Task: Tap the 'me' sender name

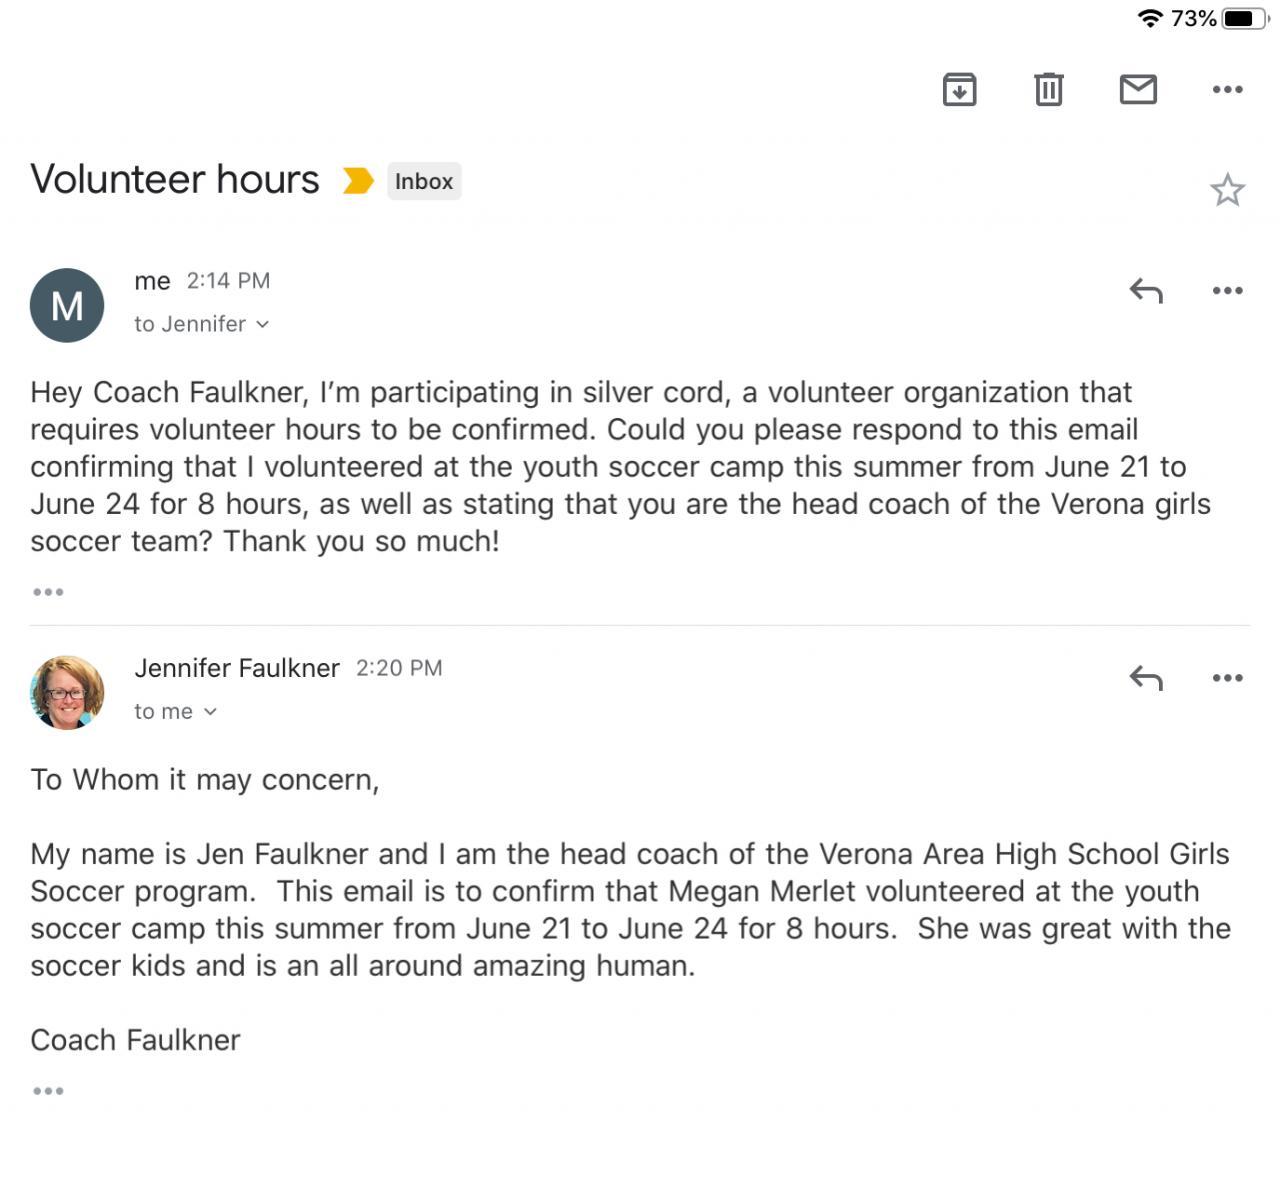Action: tap(152, 281)
